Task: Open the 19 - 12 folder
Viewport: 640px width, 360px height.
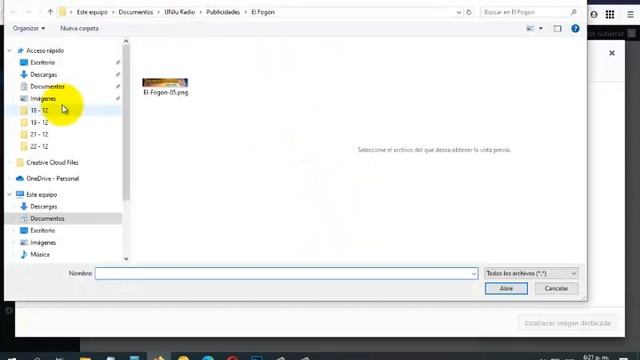Action: pyautogui.click(x=39, y=122)
